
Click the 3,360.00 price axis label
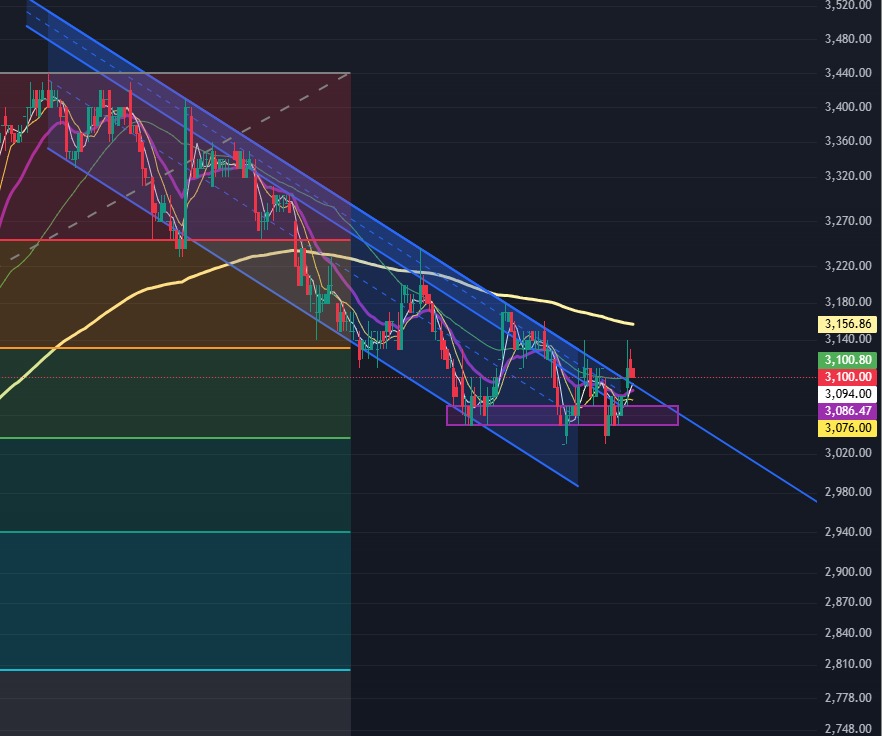coord(848,141)
